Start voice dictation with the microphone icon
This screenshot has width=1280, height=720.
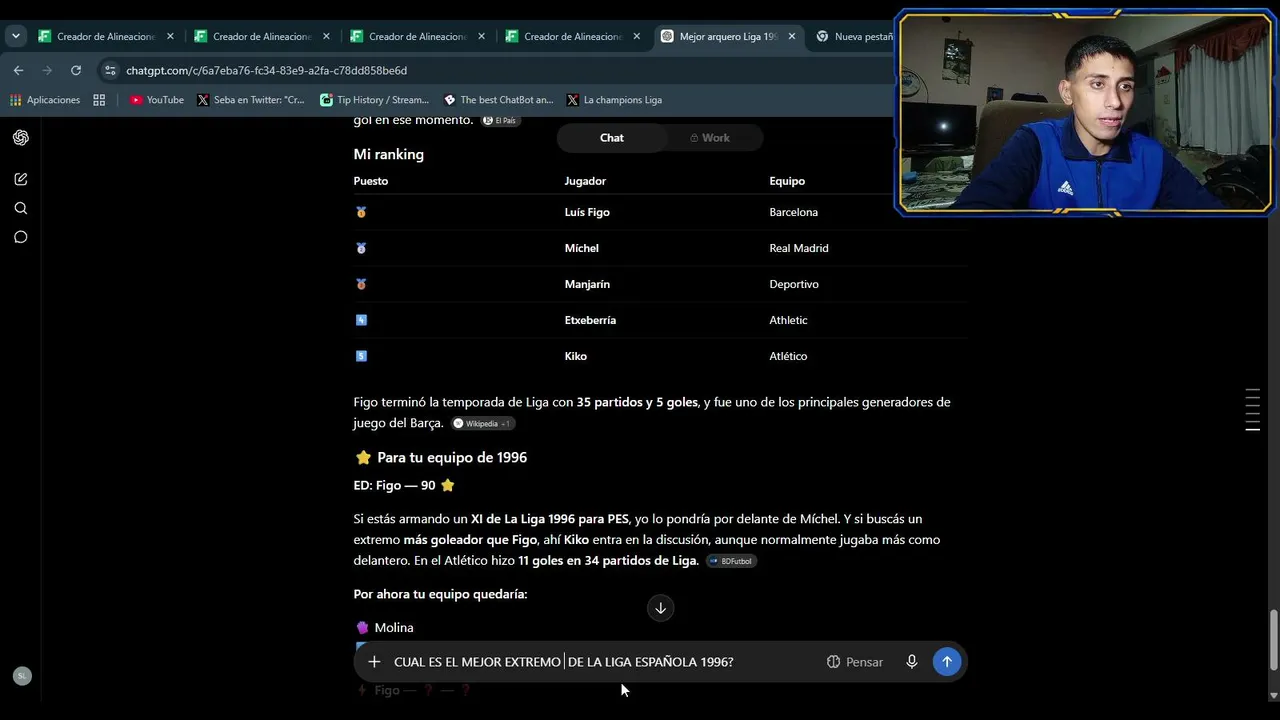click(x=912, y=662)
